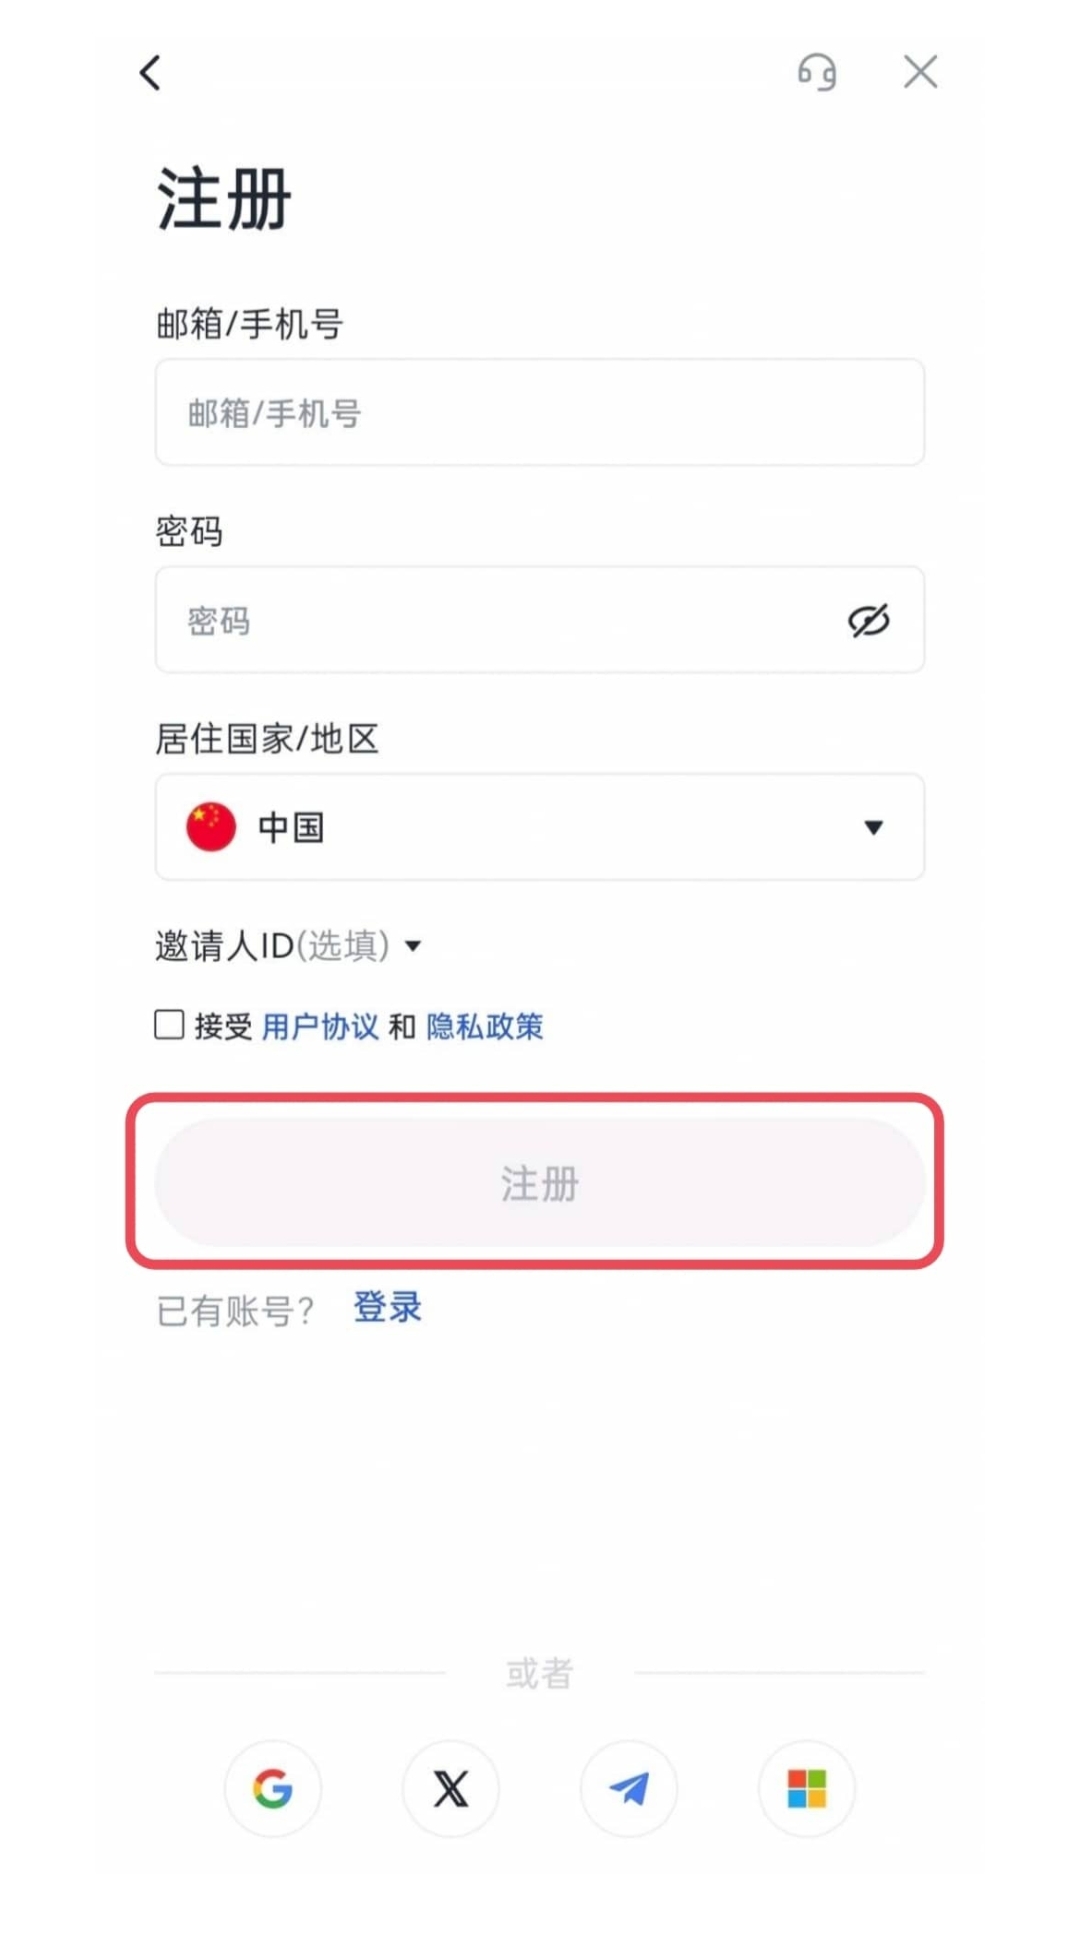This screenshot has height=1936, width=1080.
Task: Dismiss the registration screen
Action: [919, 71]
